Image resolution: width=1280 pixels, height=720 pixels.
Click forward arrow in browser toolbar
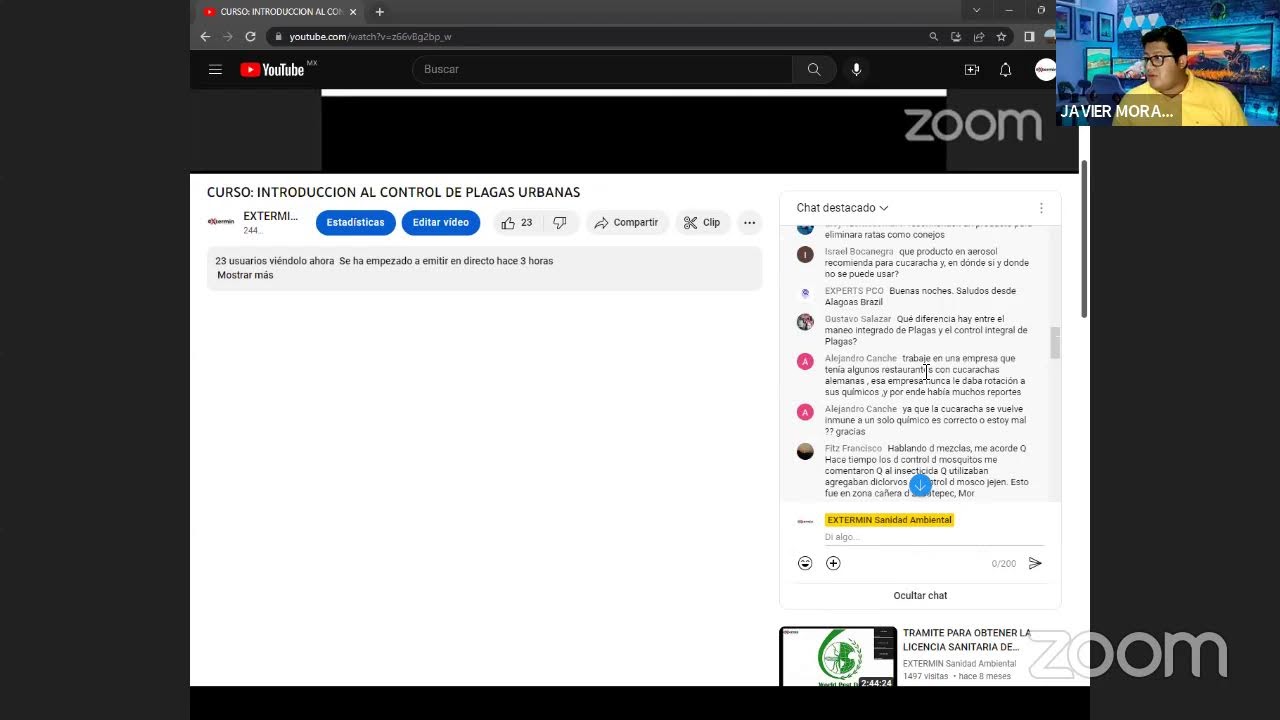point(227,36)
